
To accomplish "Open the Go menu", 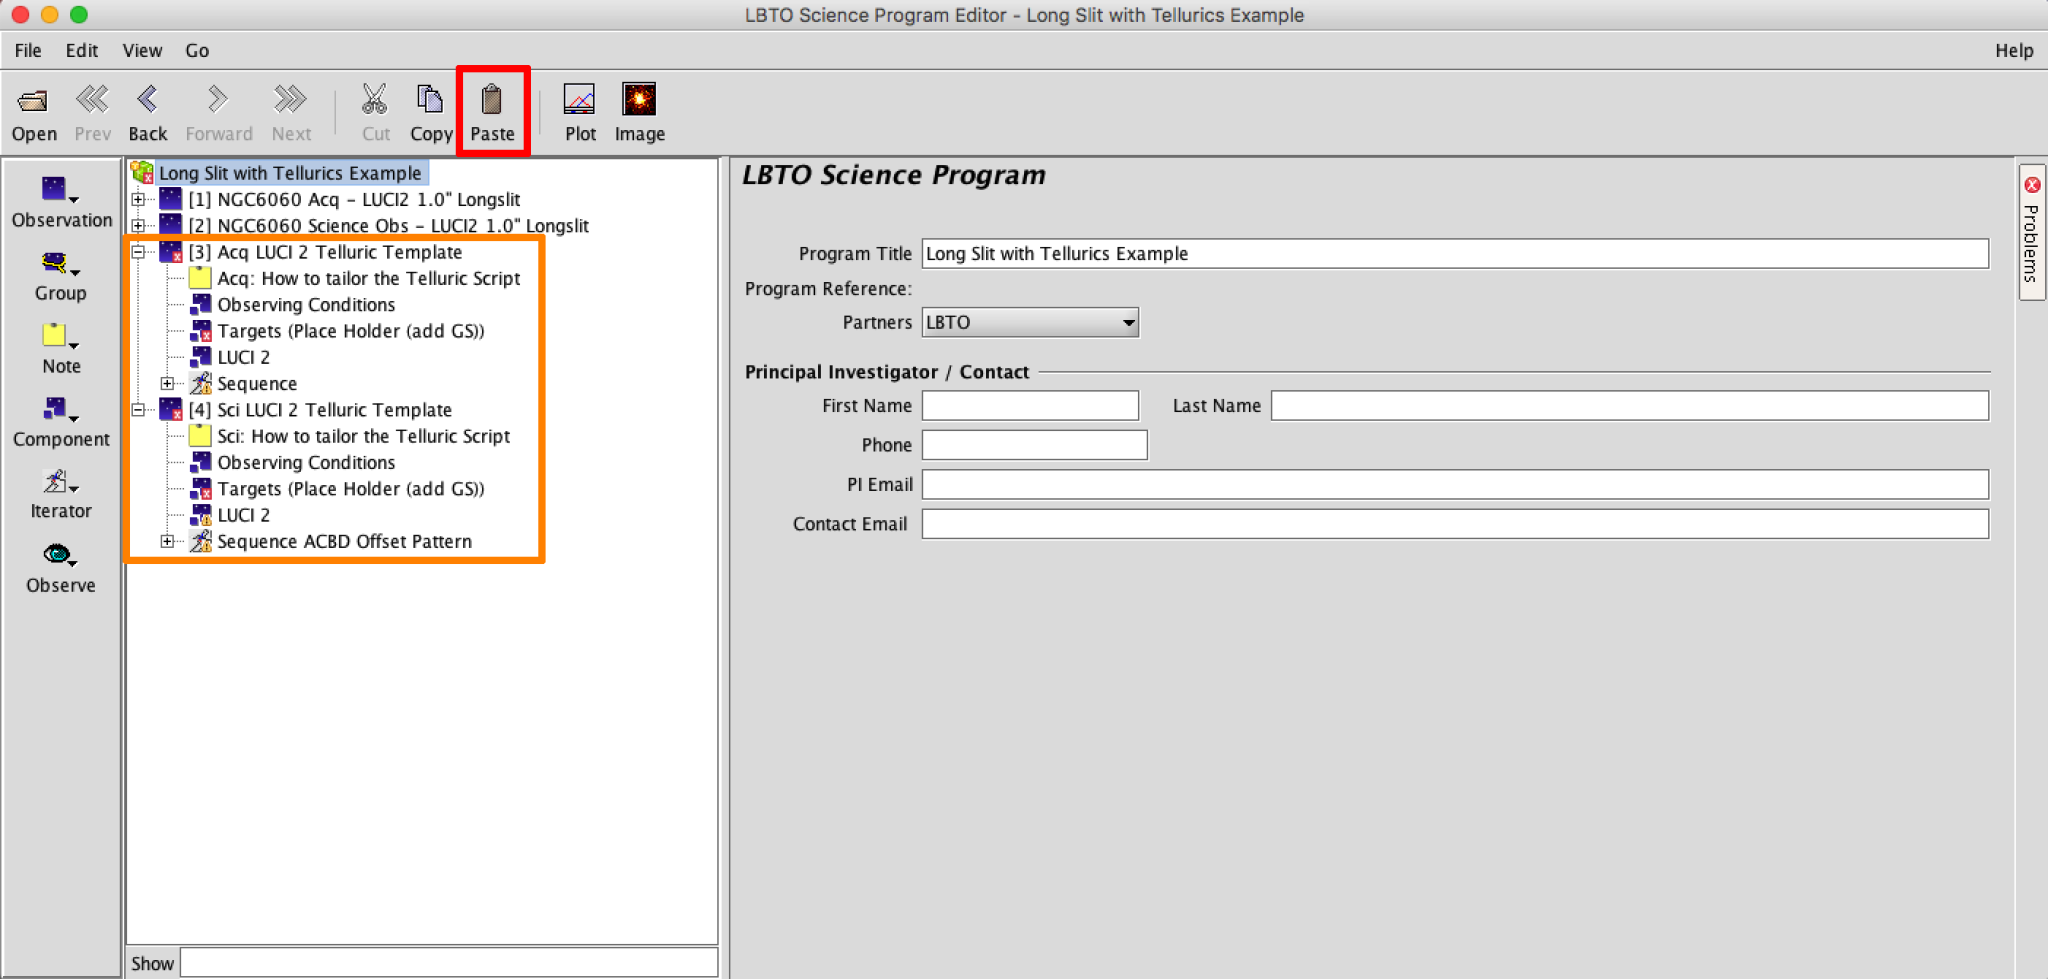I will coord(197,50).
